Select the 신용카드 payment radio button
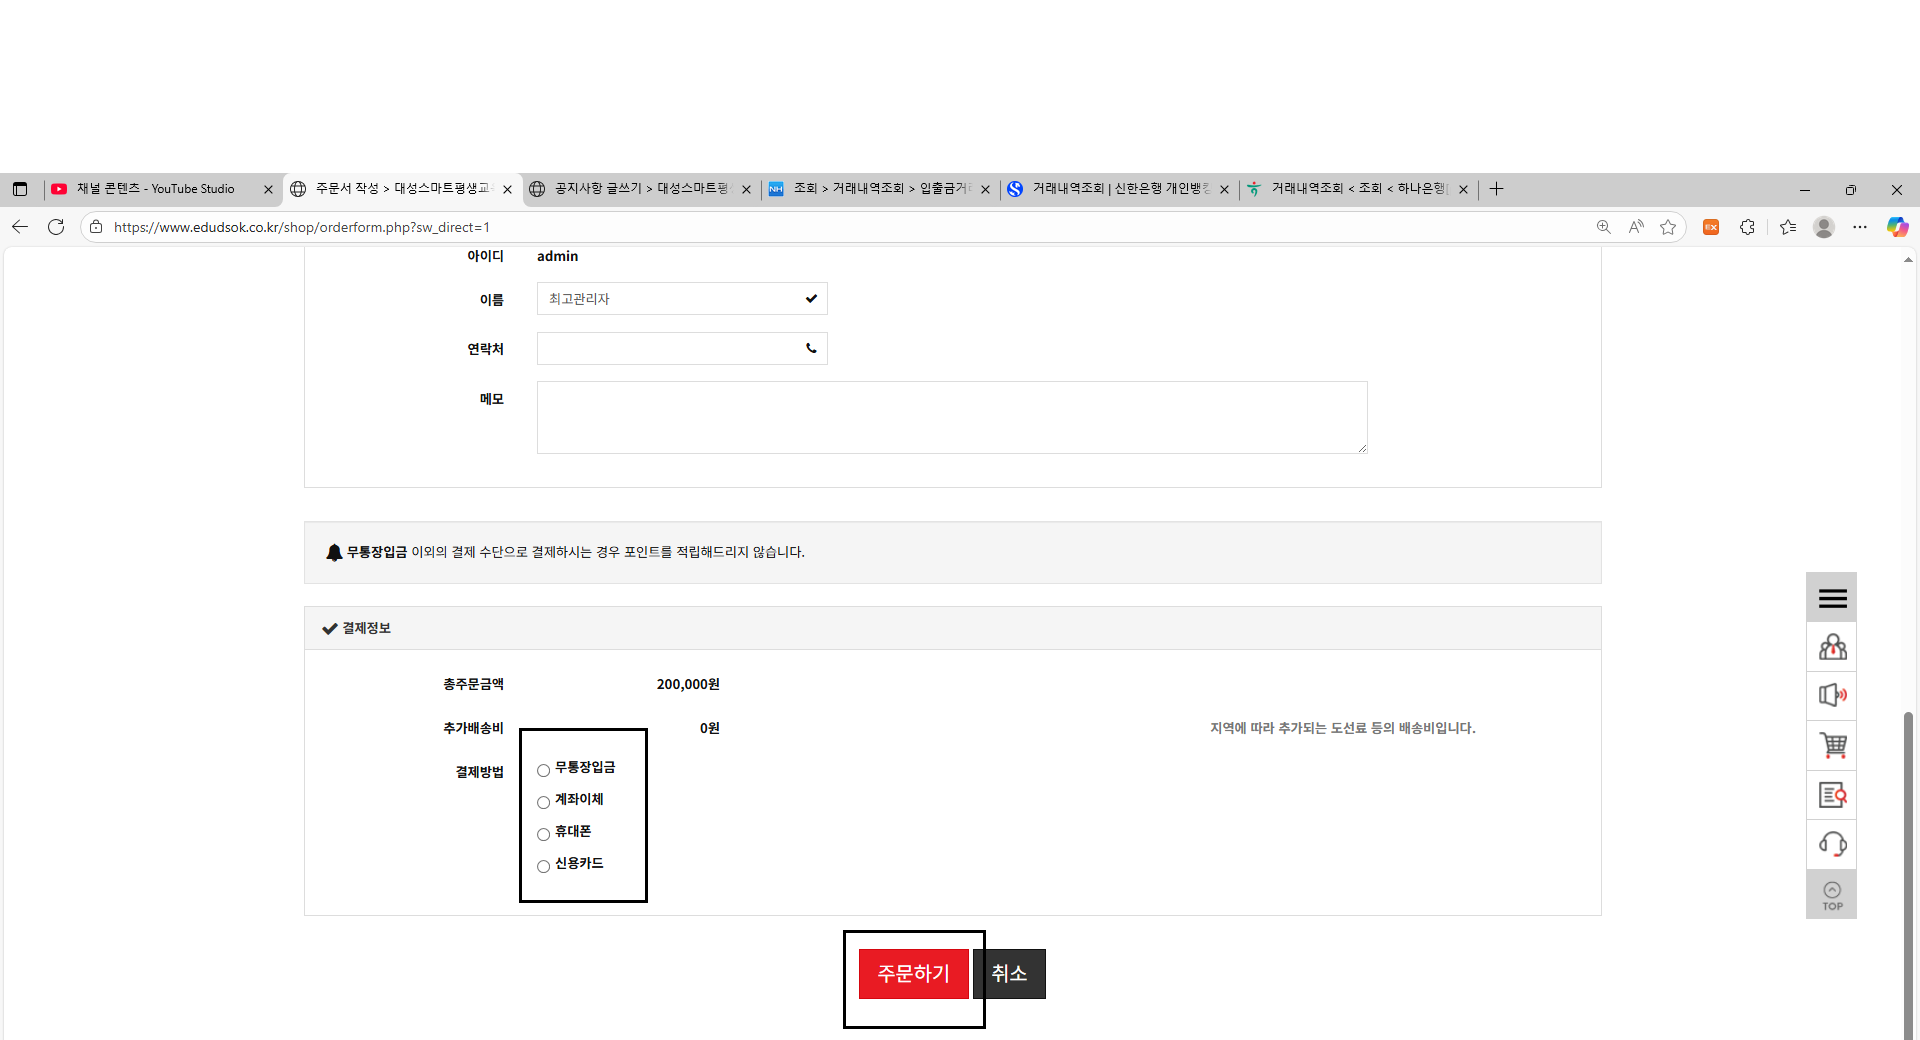Image resolution: width=1920 pixels, height=1040 pixels. coord(543,866)
